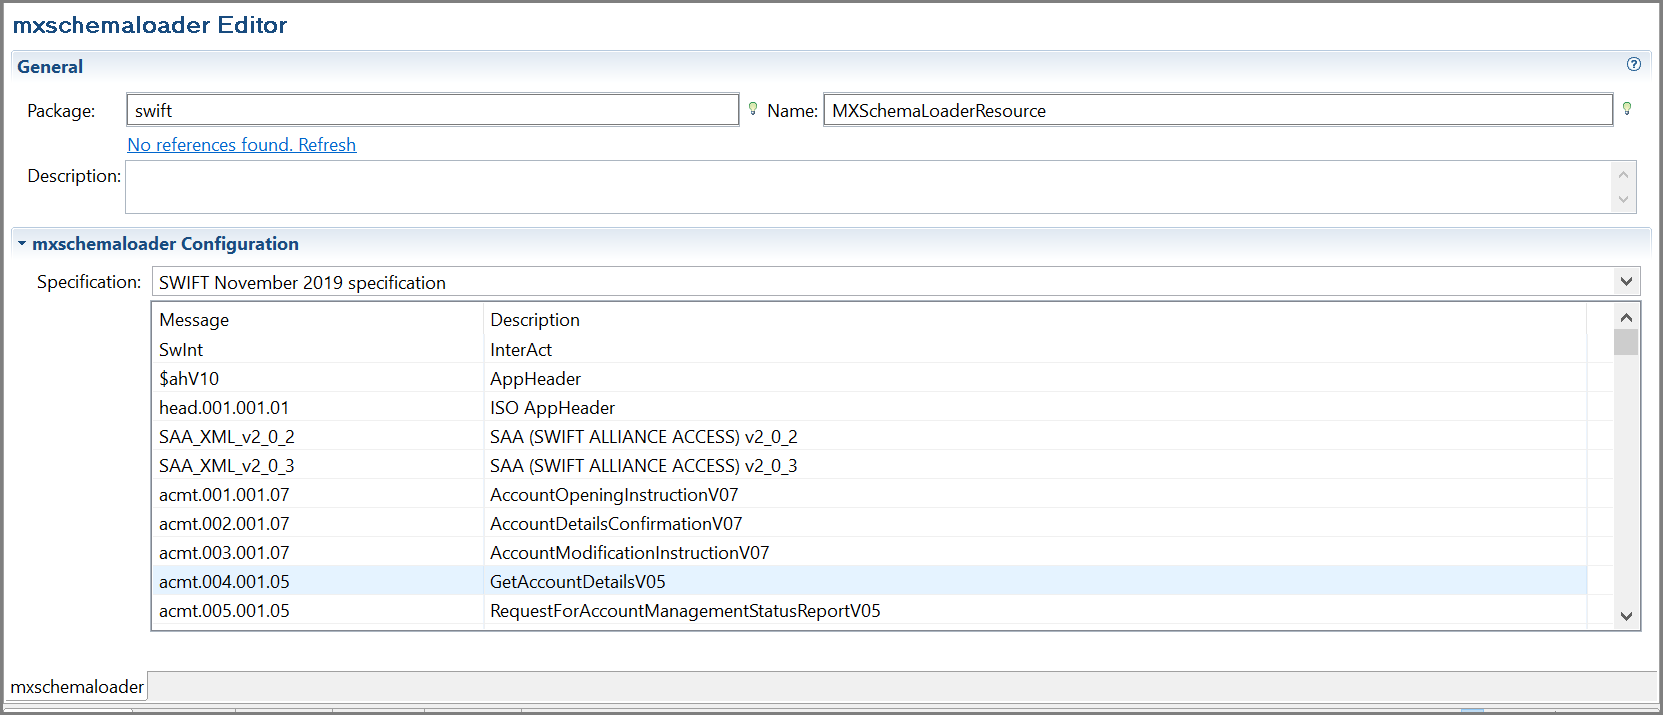Click the lightbulb hint next to Package field
The image size is (1663, 715).
tap(753, 109)
